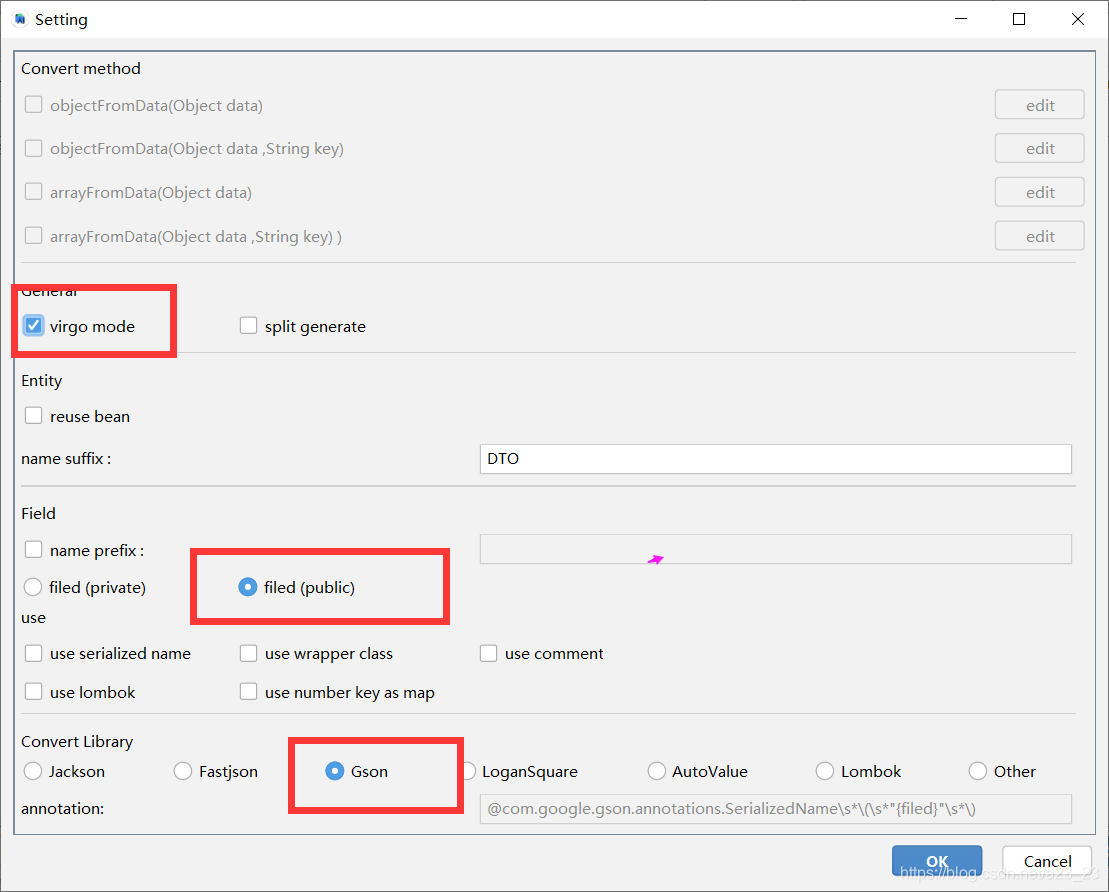Select Other convert library

[978, 771]
